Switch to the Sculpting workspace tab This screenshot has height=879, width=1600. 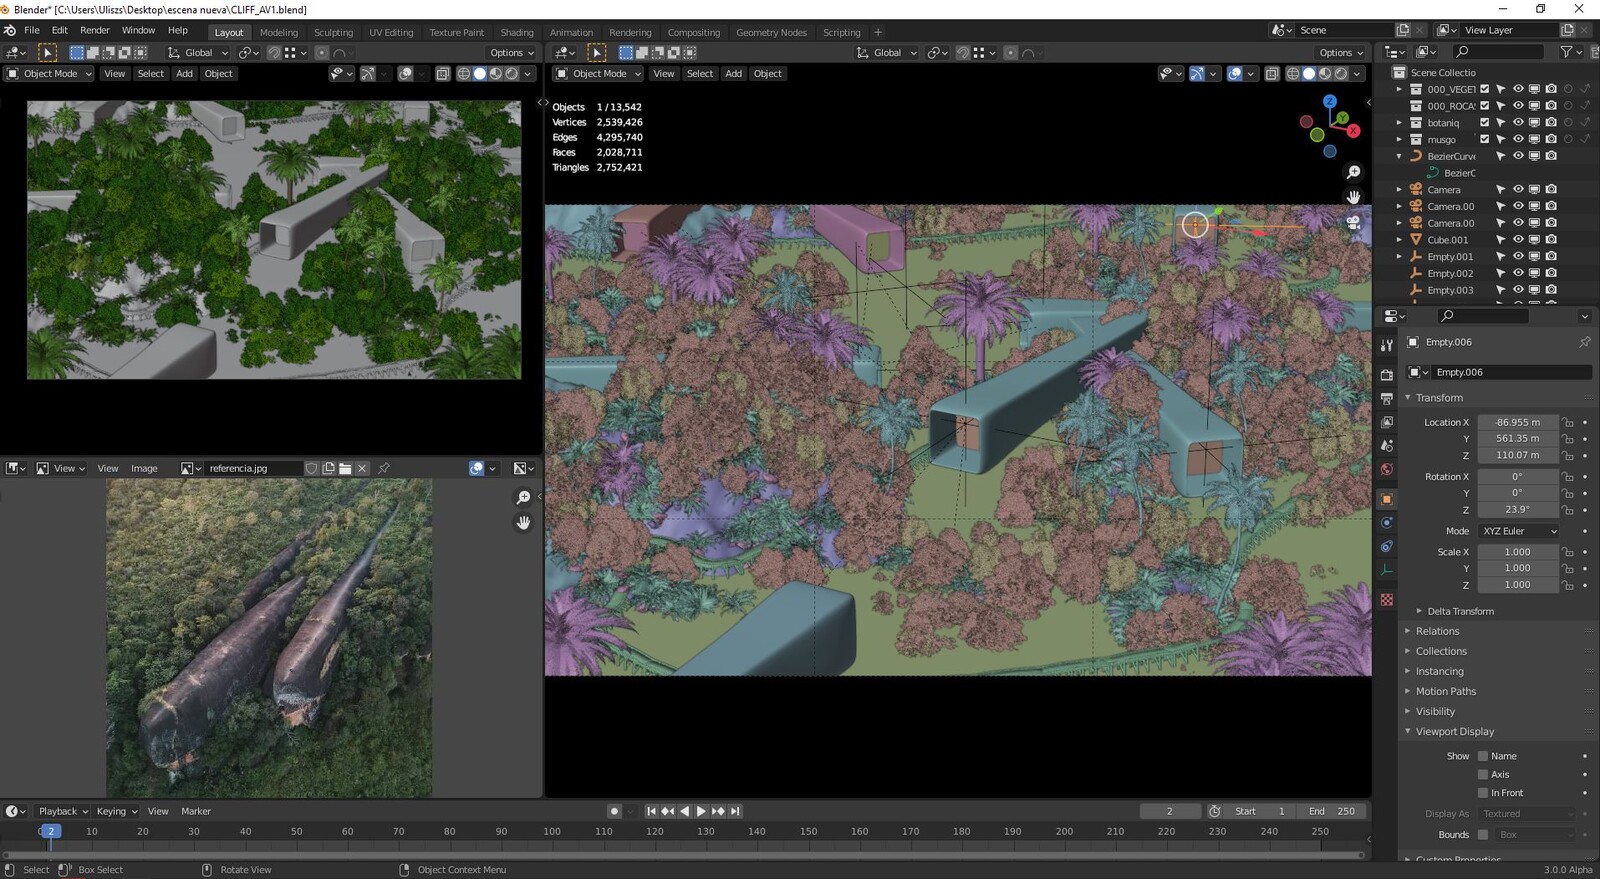(x=333, y=32)
